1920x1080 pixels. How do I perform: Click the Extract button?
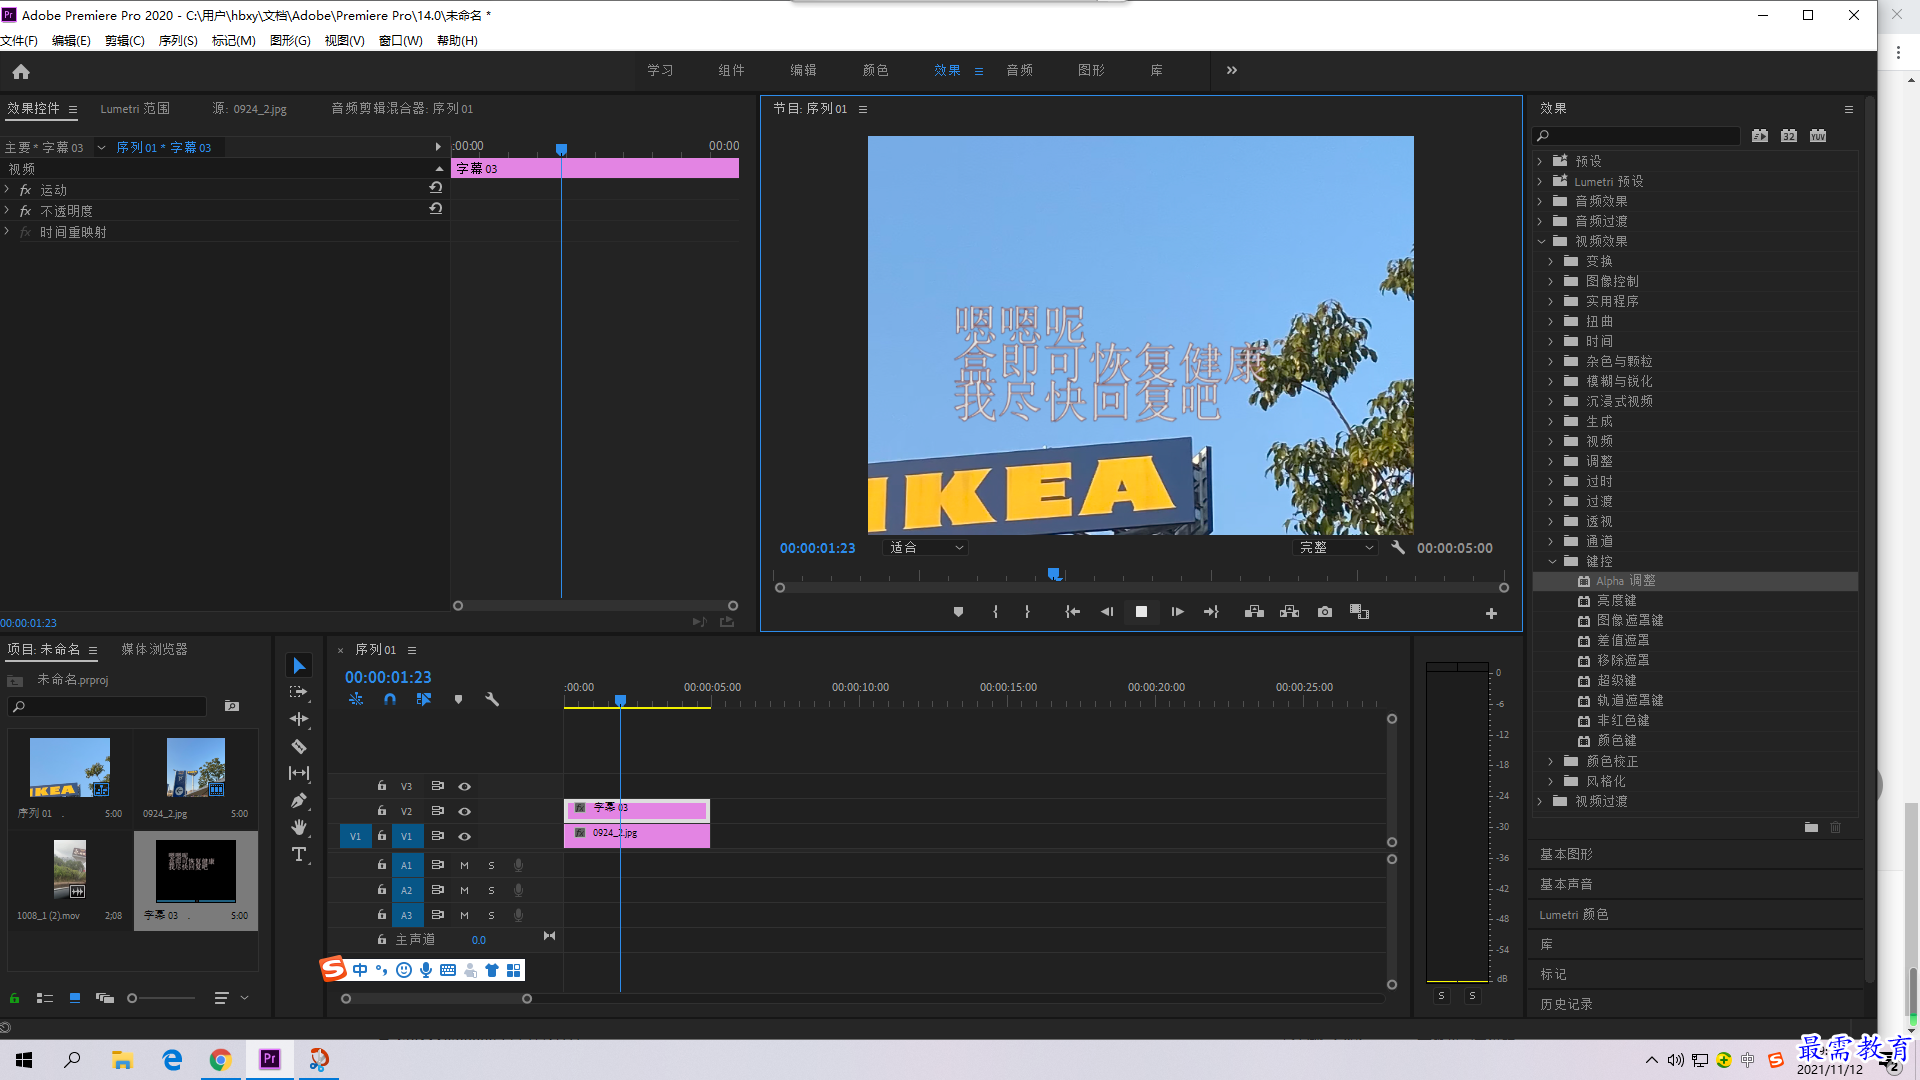click(1290, 612)
